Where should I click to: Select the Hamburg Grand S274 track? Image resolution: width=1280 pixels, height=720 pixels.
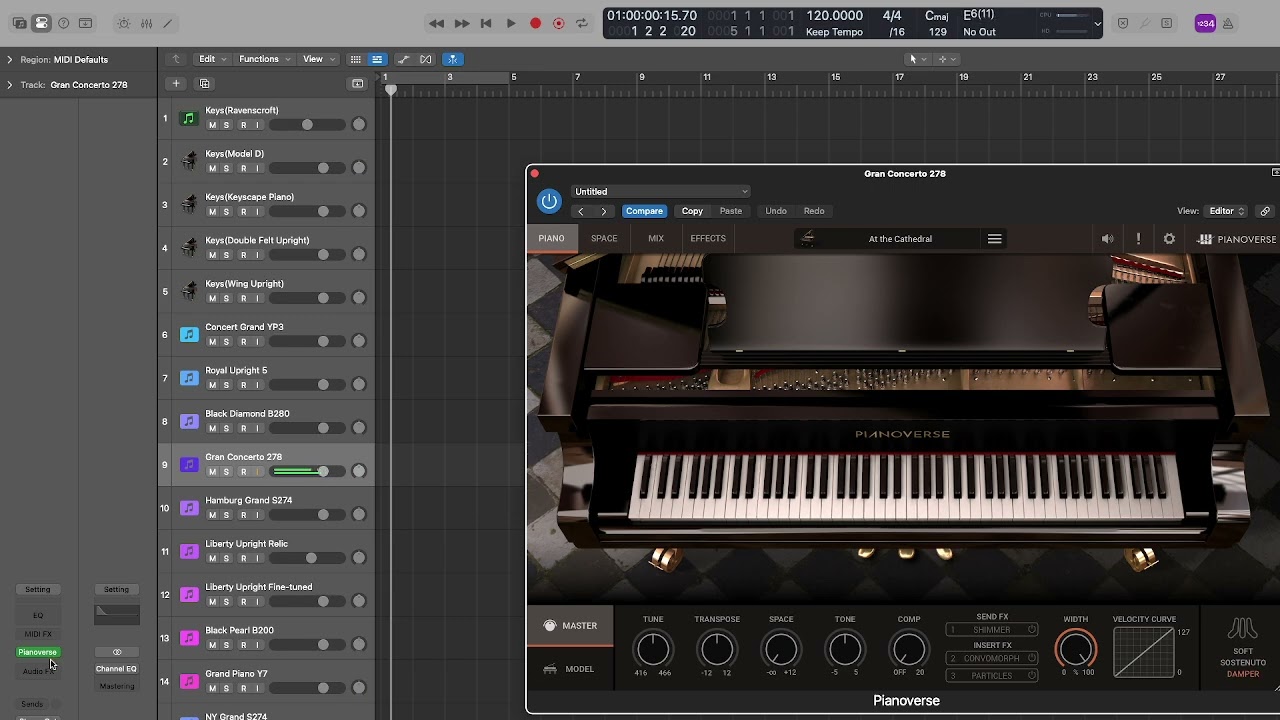[x=249, y=500]
